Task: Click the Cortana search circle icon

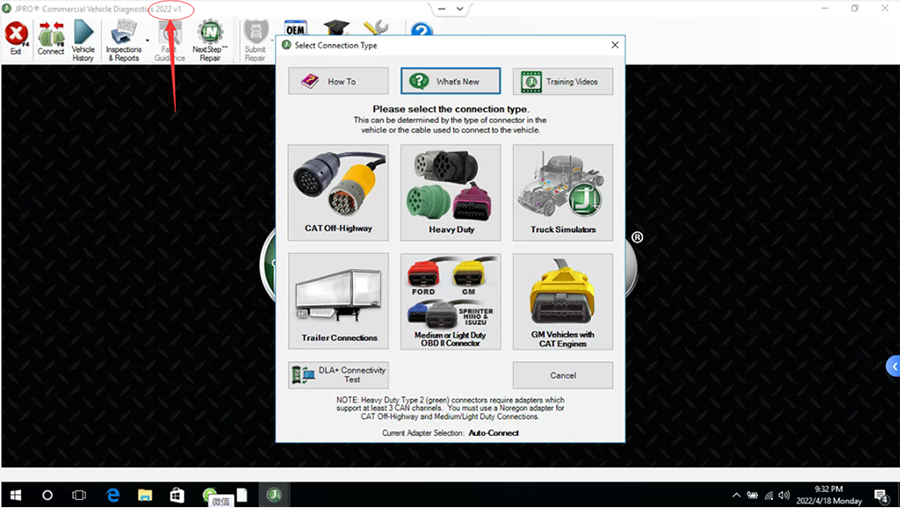Action: click(x=48, y=495)
